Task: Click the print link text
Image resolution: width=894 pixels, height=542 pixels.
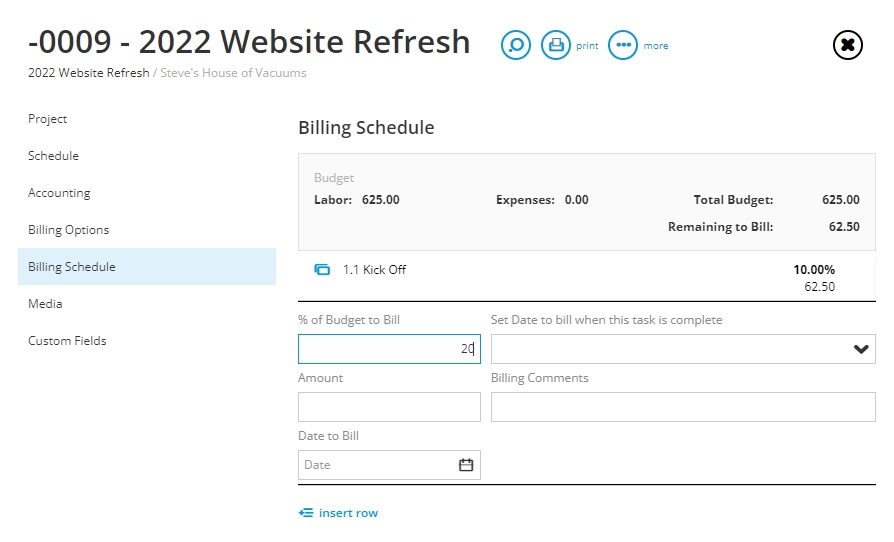Action: (x=587, y=46)
